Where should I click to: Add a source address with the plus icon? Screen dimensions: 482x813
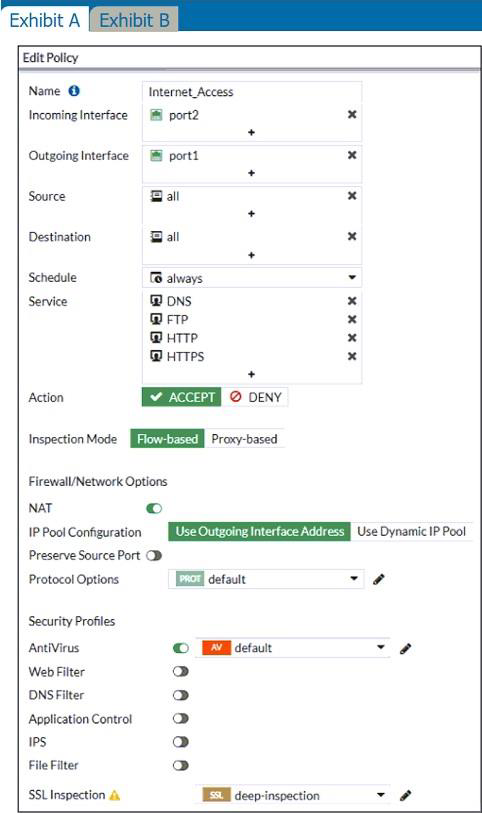[251, 213]
